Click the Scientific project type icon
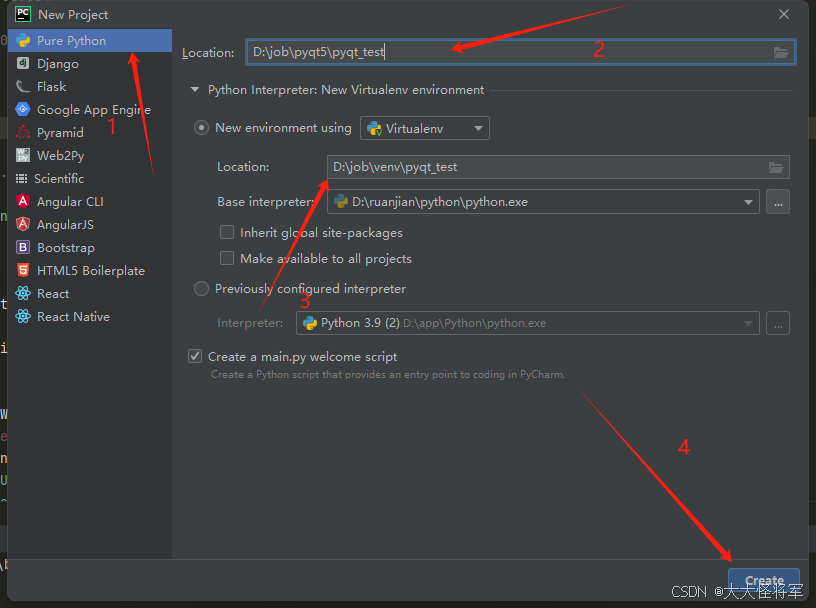The height and width of the screenshot is (608, 816). tap(21, 179)
